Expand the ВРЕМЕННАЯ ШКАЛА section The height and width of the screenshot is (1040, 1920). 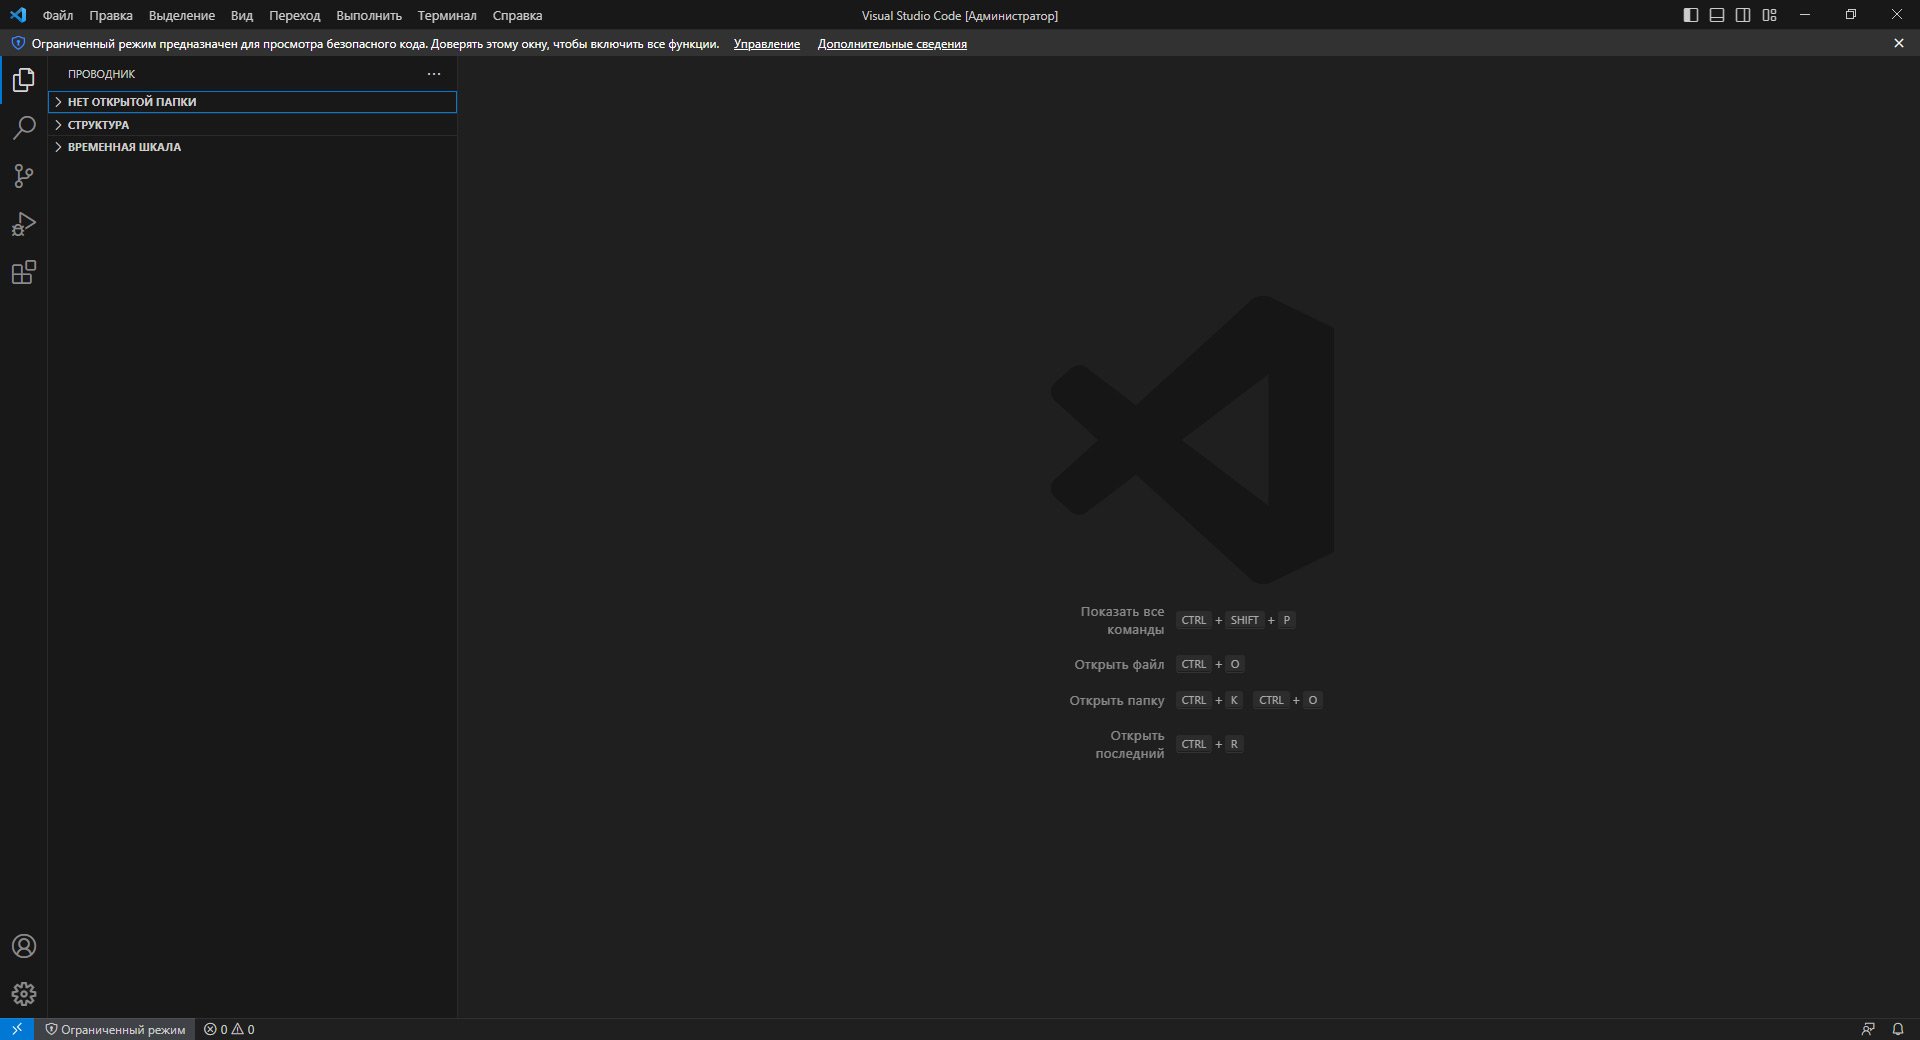[252, 147]
